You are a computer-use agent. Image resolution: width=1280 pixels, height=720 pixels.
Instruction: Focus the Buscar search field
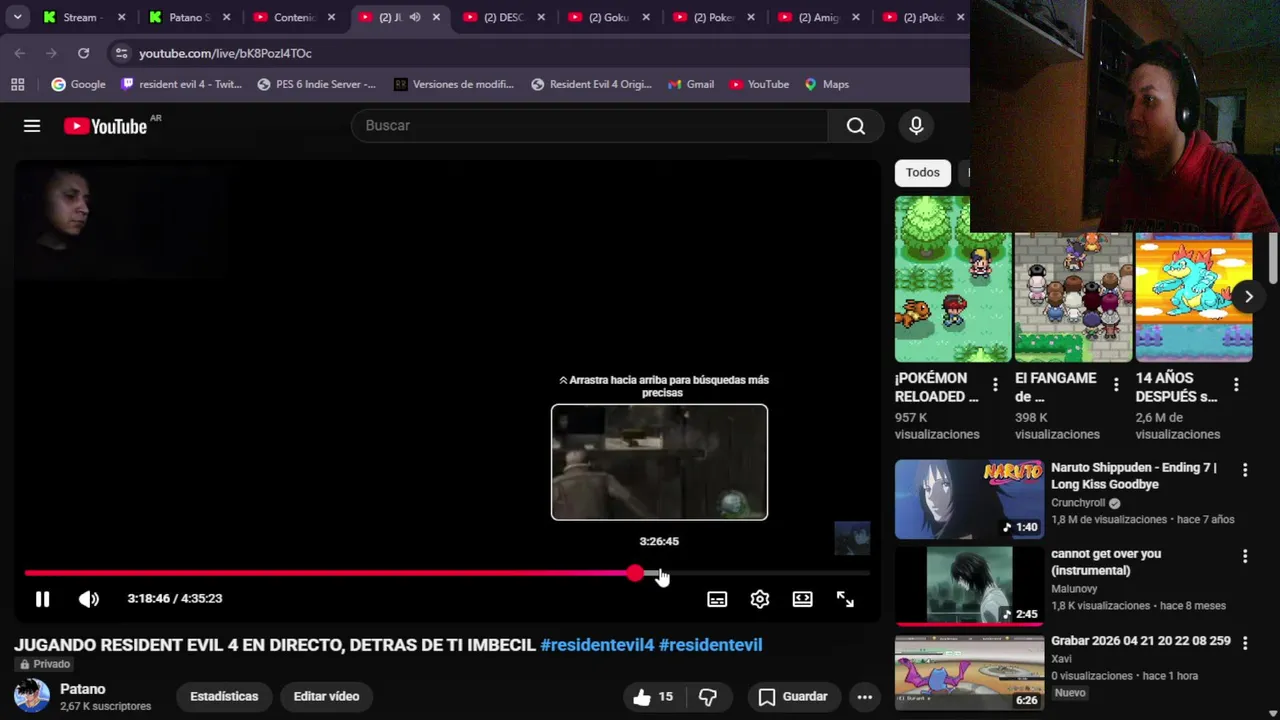tap(590, 125)
